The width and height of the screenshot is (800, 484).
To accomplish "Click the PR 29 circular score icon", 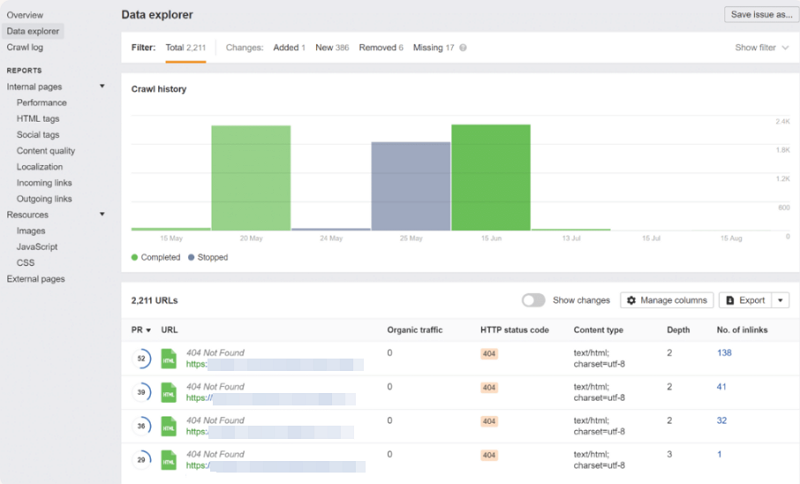I will coord(142,459).
